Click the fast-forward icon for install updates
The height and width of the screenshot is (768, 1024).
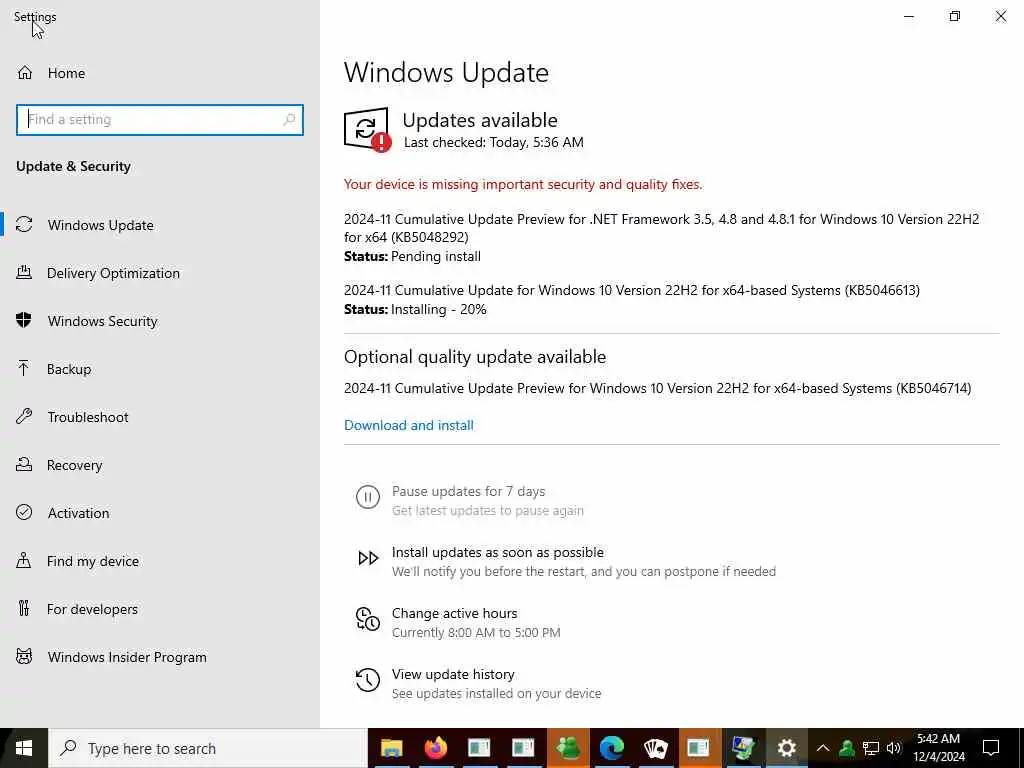(x=368, y=558)
